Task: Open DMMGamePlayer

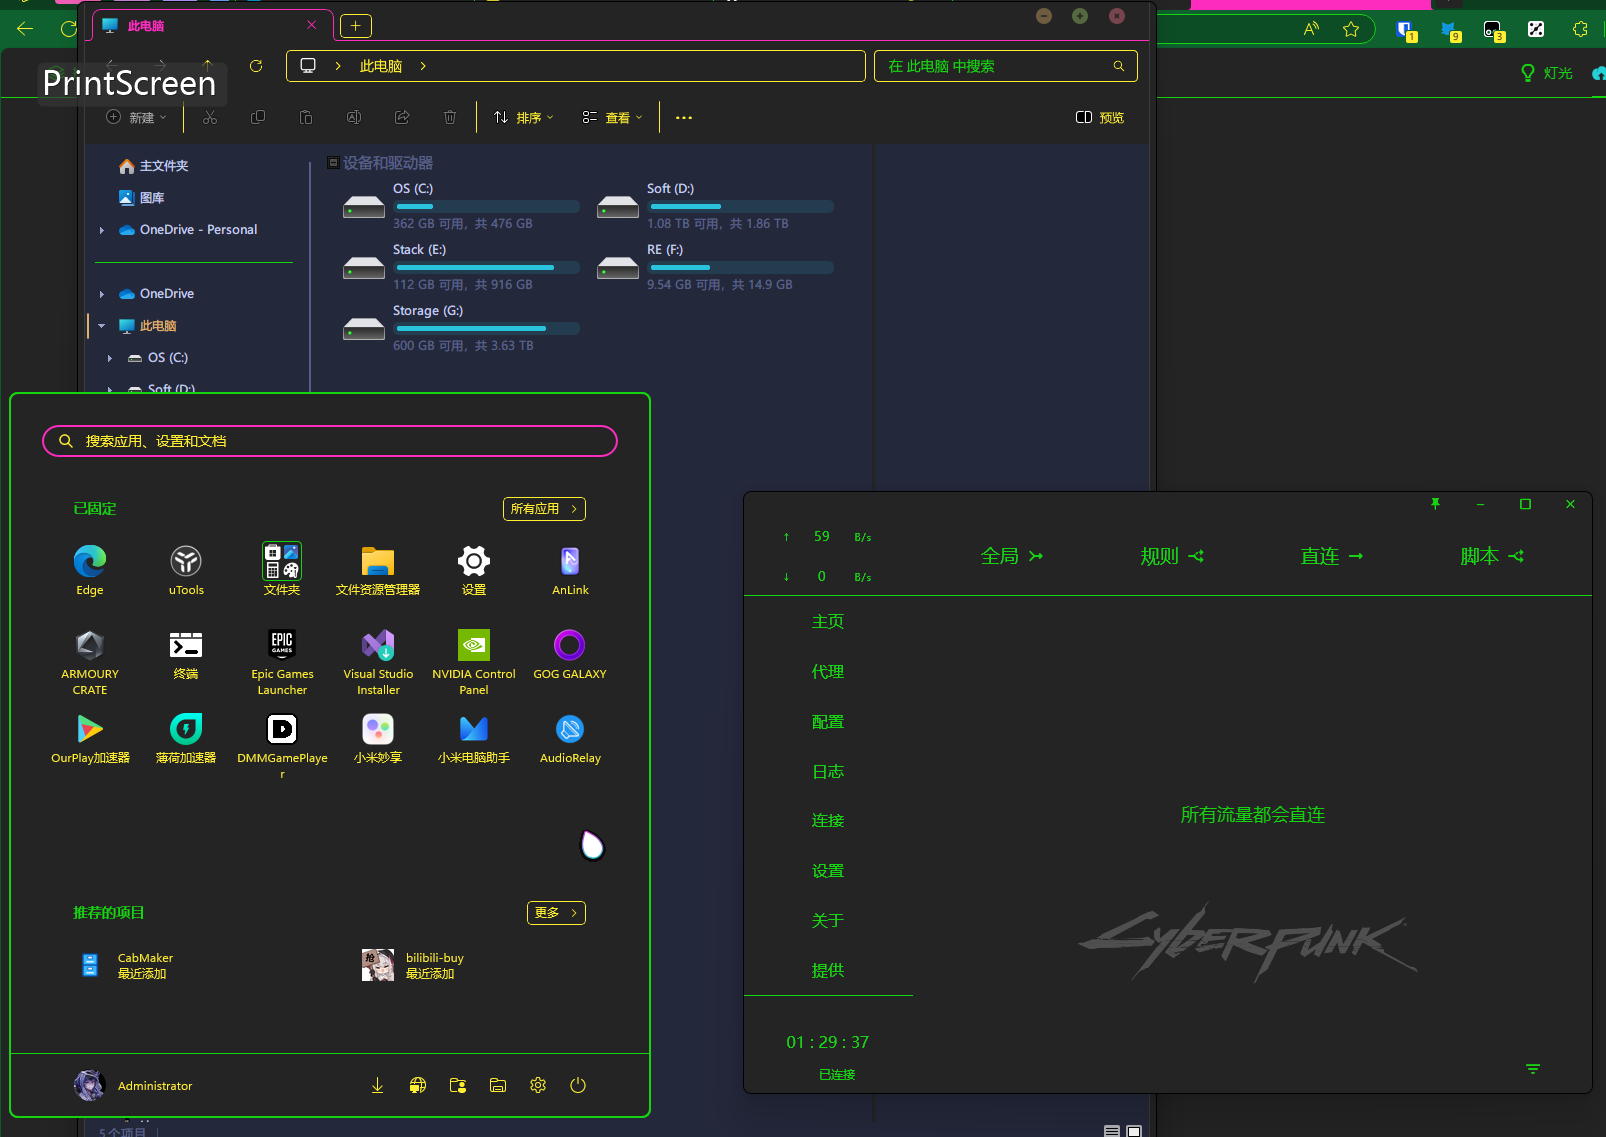Action: click(x=282, y=746)
